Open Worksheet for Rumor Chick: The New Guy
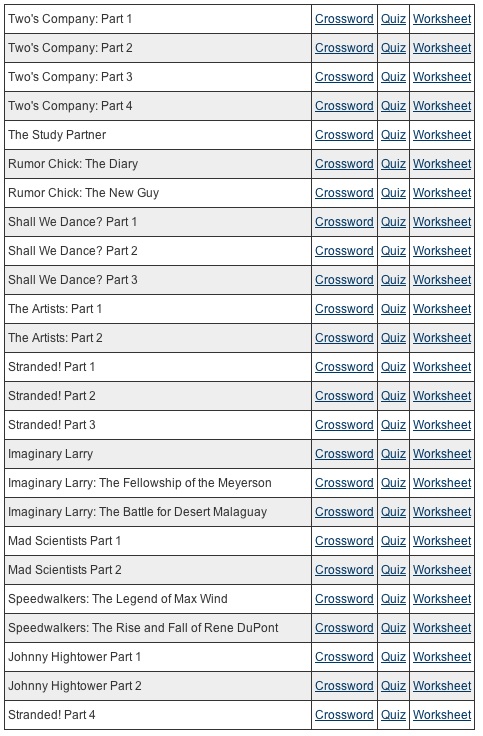This screenshot has height=736, width=483. click(442, 193)
